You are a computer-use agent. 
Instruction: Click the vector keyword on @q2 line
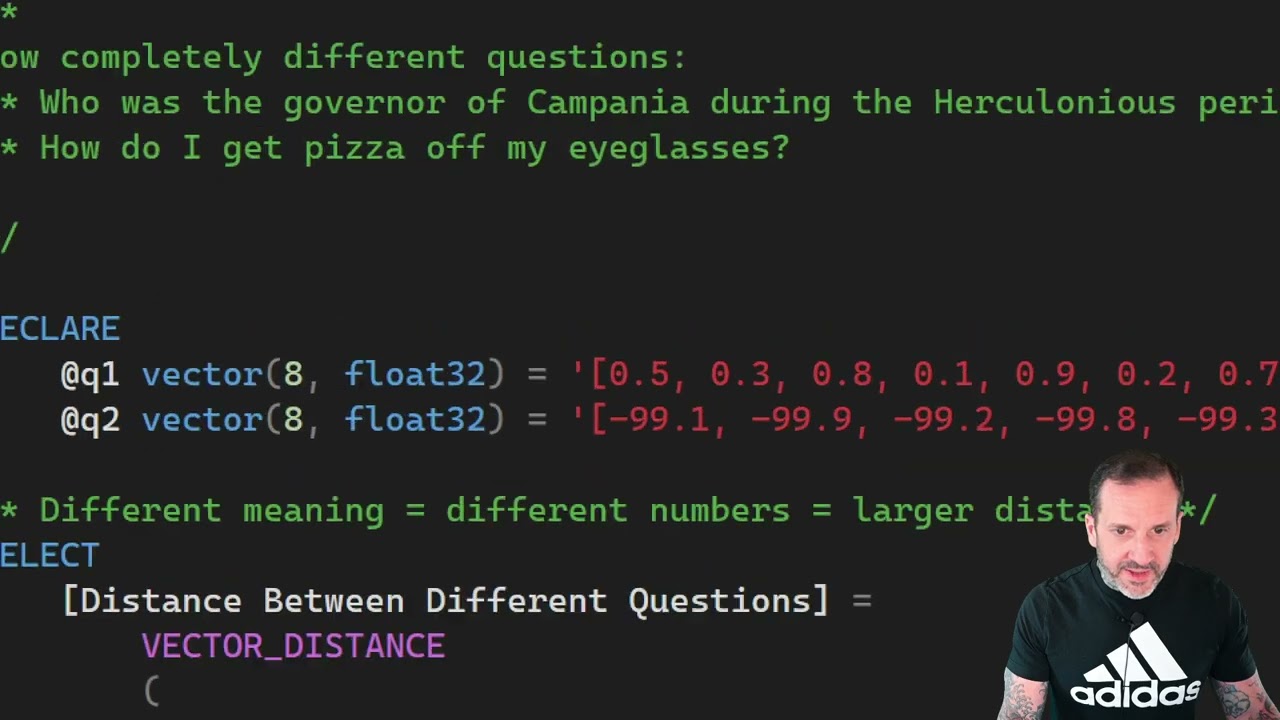(x=202, y=419)
